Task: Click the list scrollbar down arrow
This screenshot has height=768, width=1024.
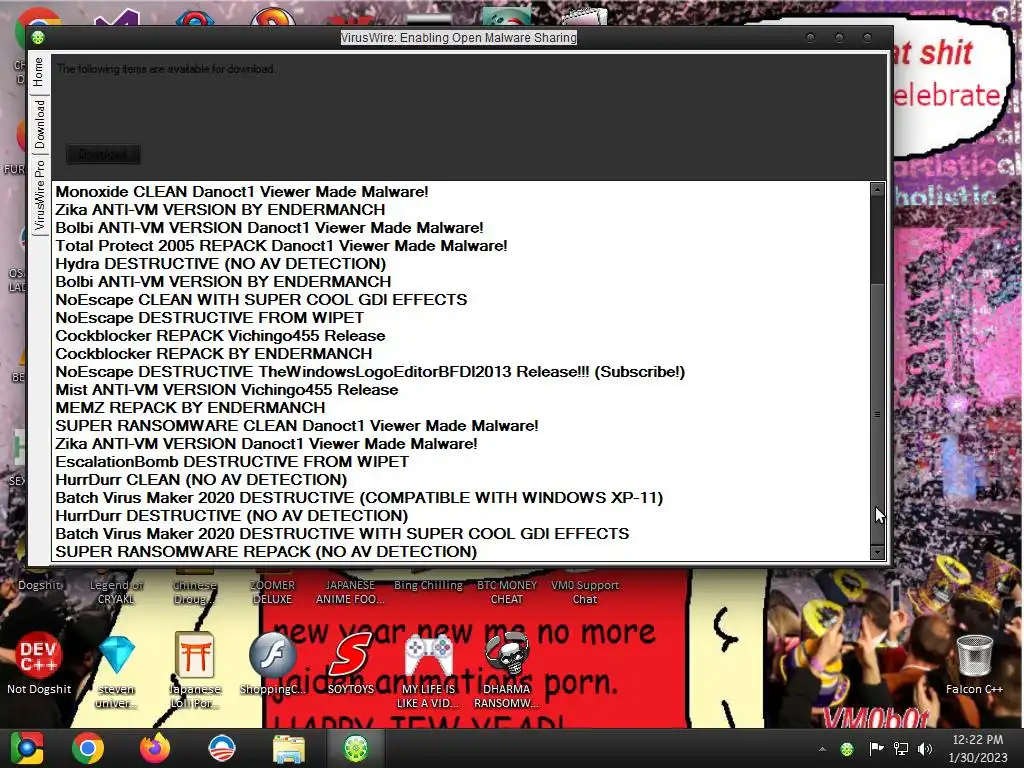Action: pos(878,552)
